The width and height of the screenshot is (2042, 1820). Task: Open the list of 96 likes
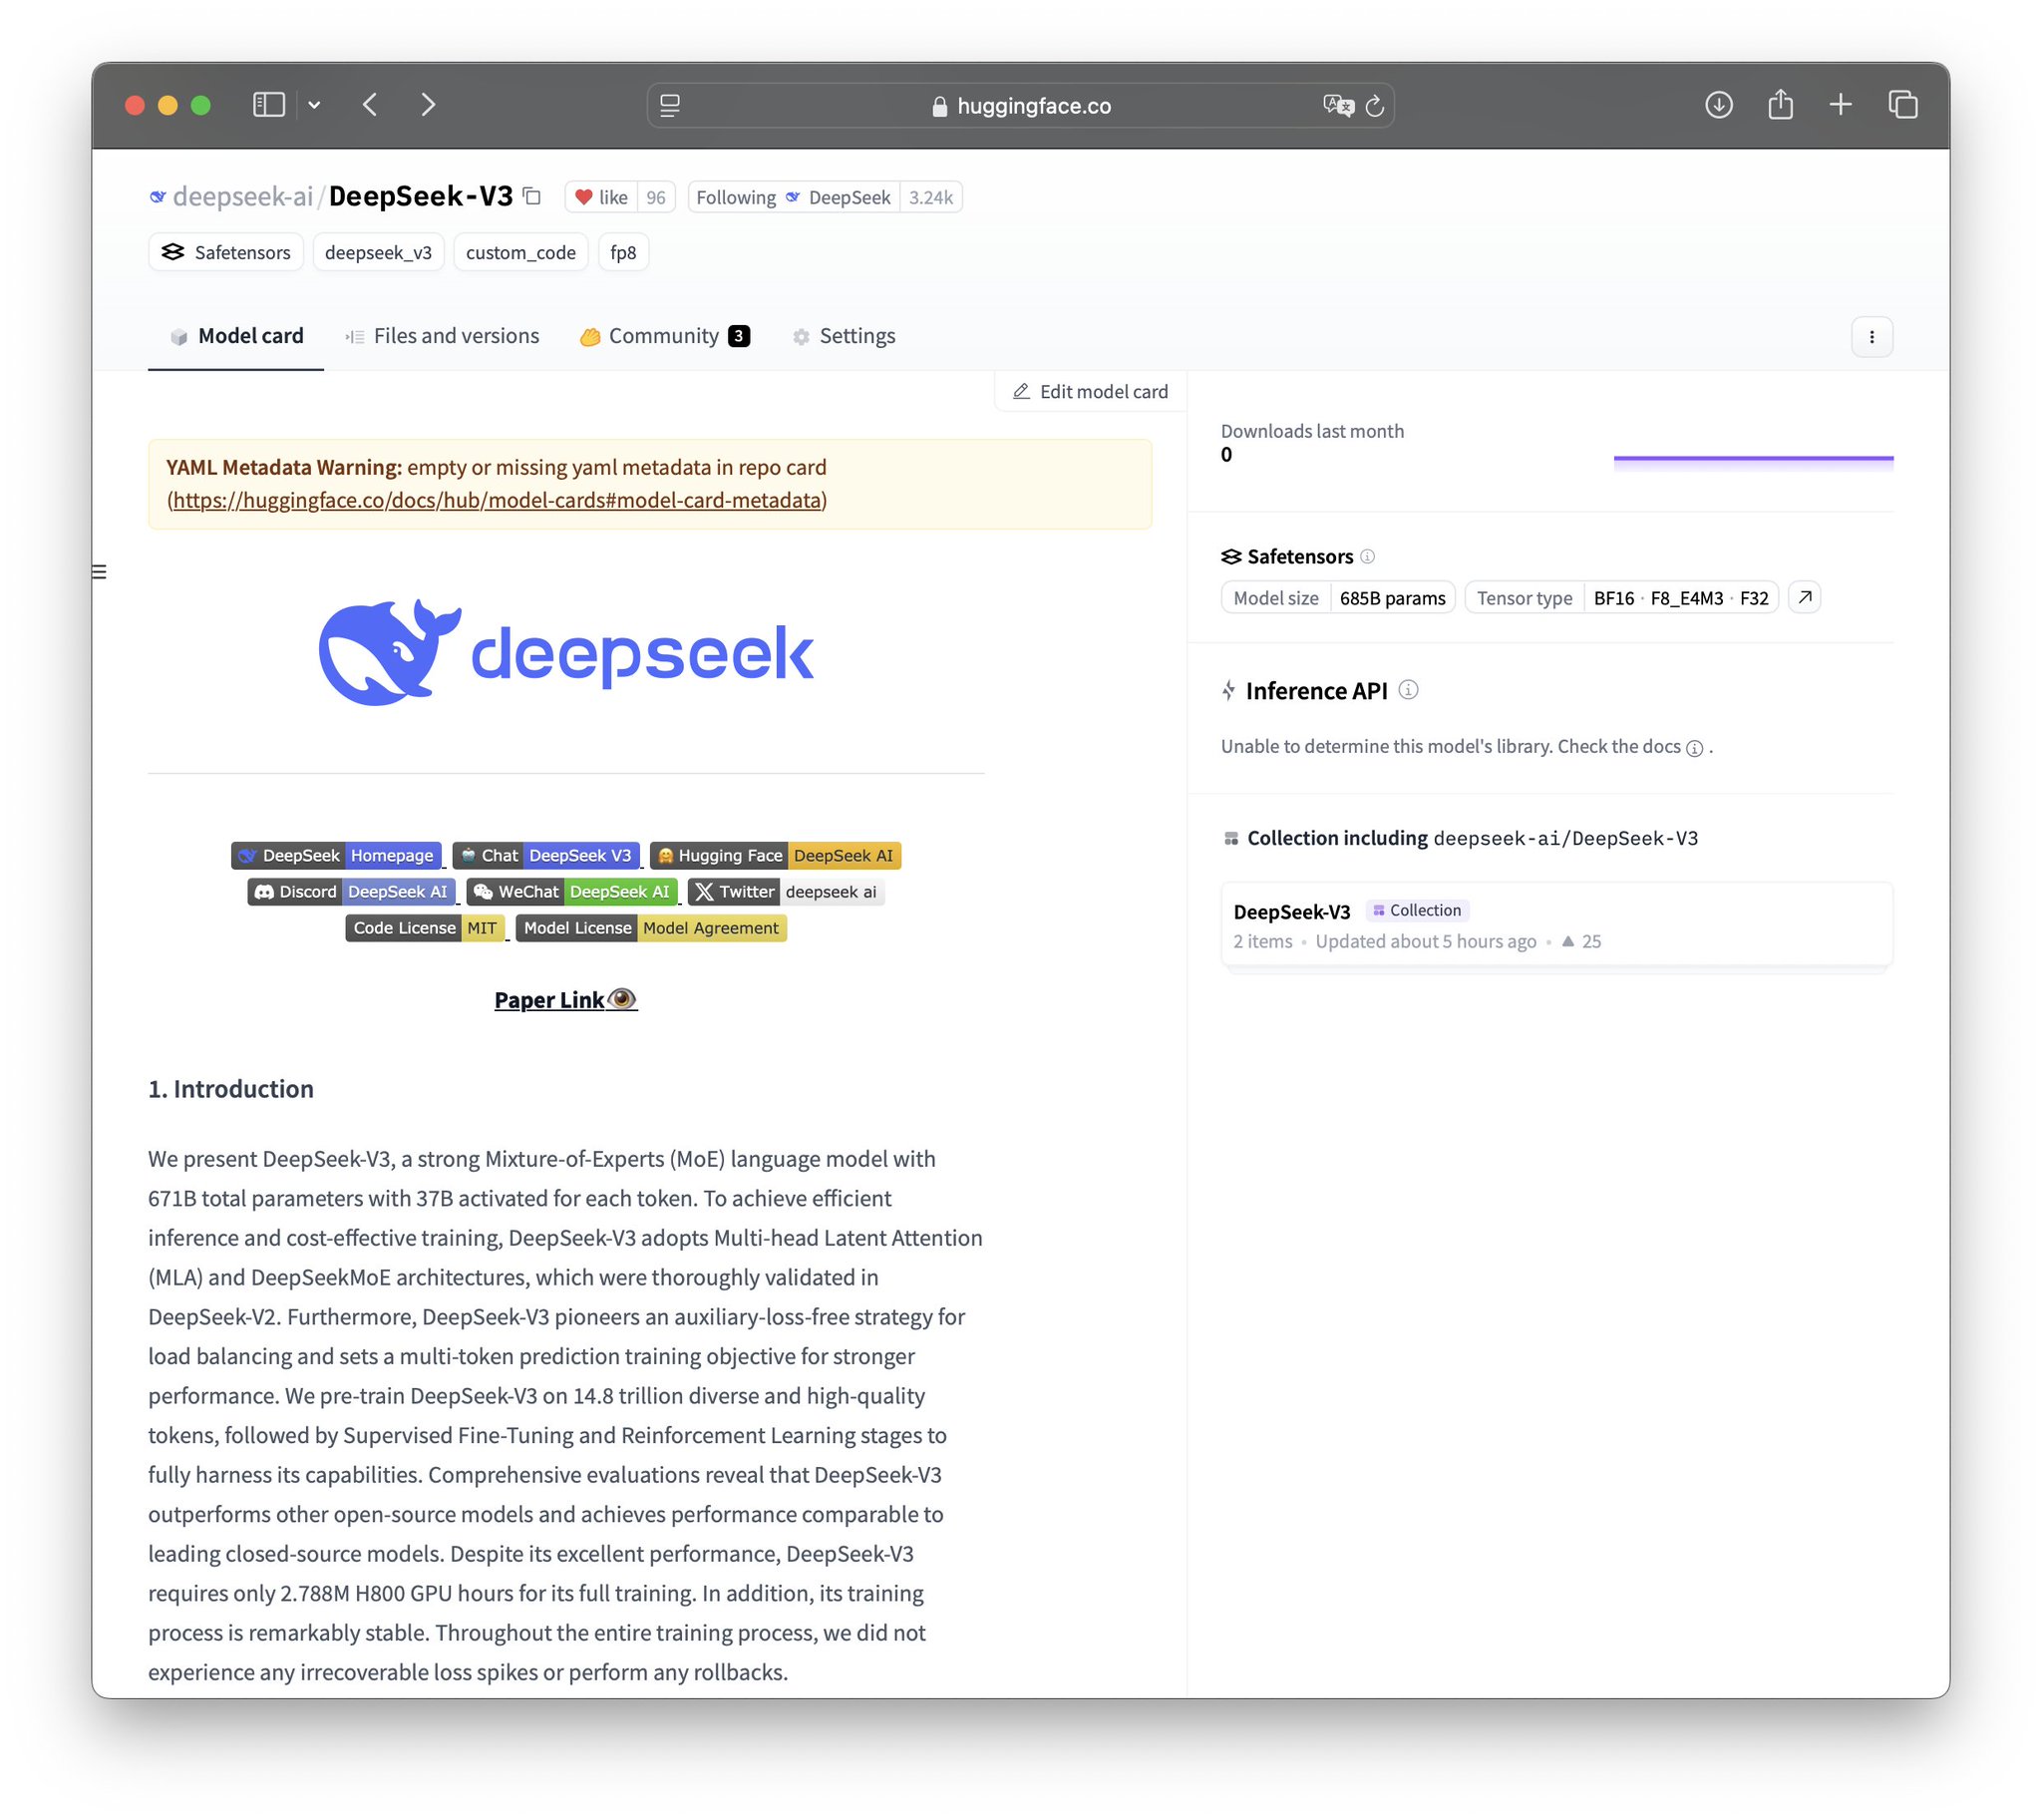pyautogui.click(x=656, y=197)
